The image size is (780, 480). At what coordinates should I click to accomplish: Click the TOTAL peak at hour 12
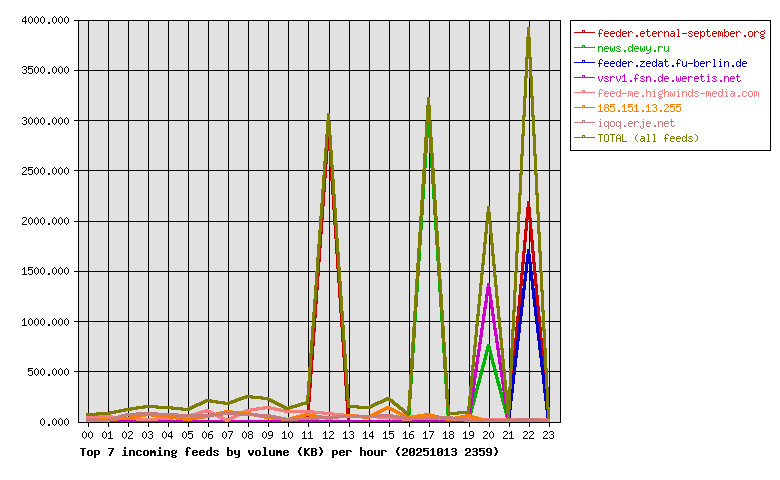click(x=328, y=115)
